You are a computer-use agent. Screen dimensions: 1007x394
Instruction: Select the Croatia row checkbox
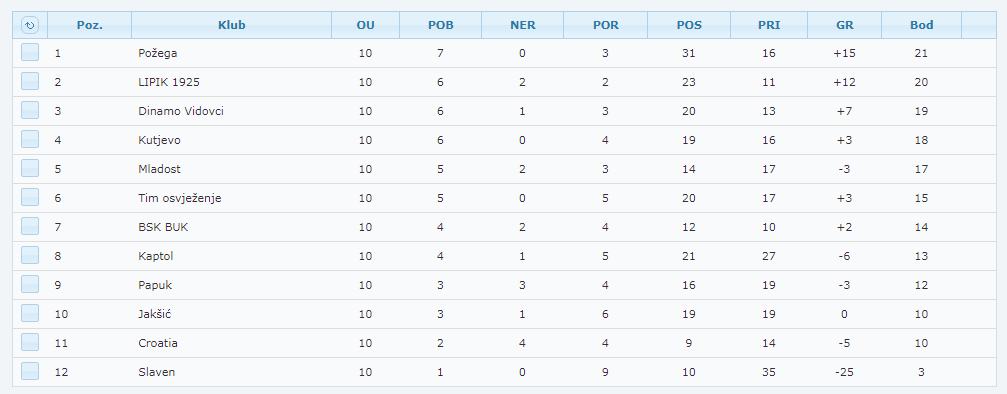coord(30,342)
